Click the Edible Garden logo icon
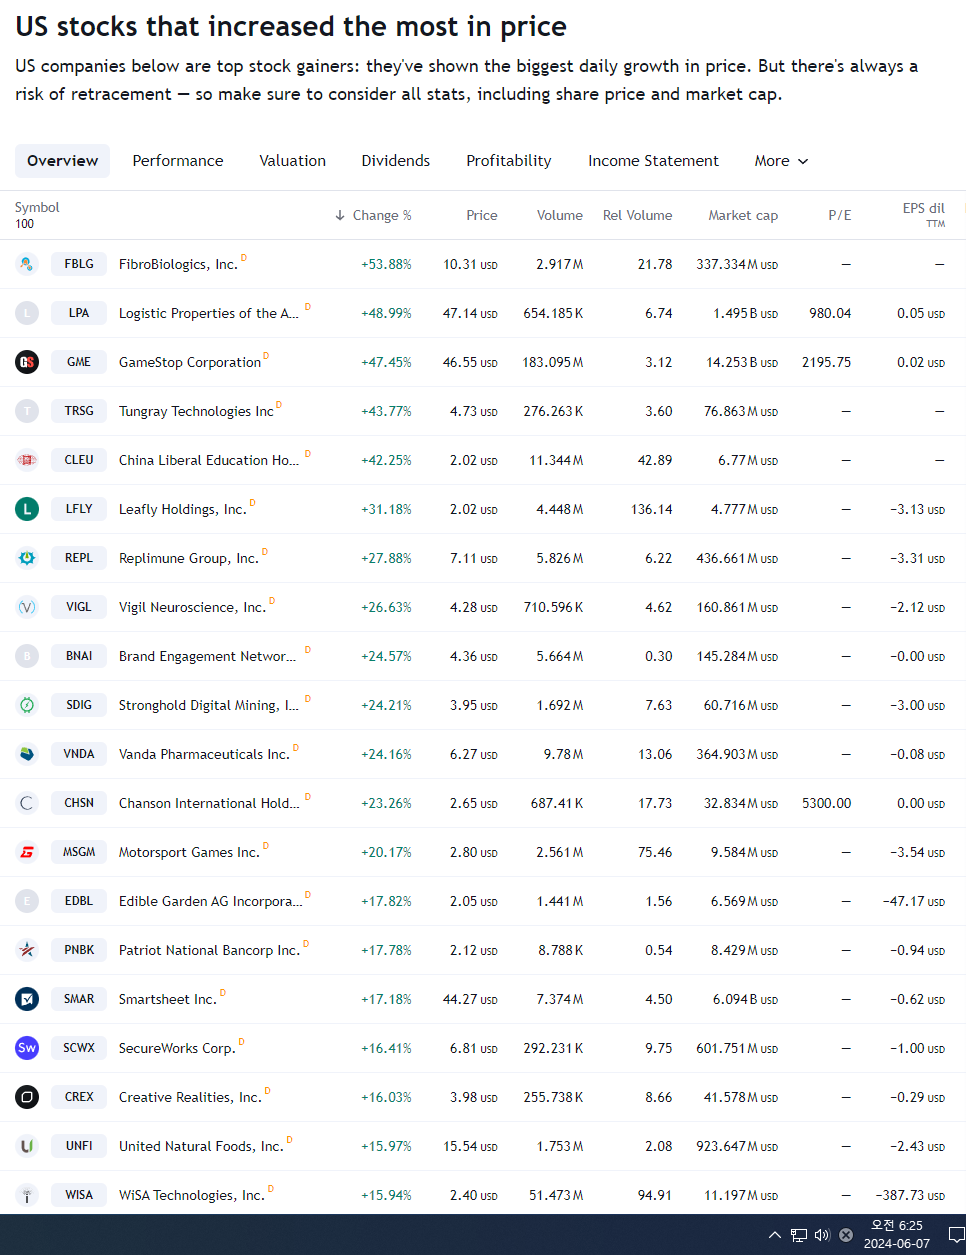This screenshot has height=1255, width=966. point(27,901)
